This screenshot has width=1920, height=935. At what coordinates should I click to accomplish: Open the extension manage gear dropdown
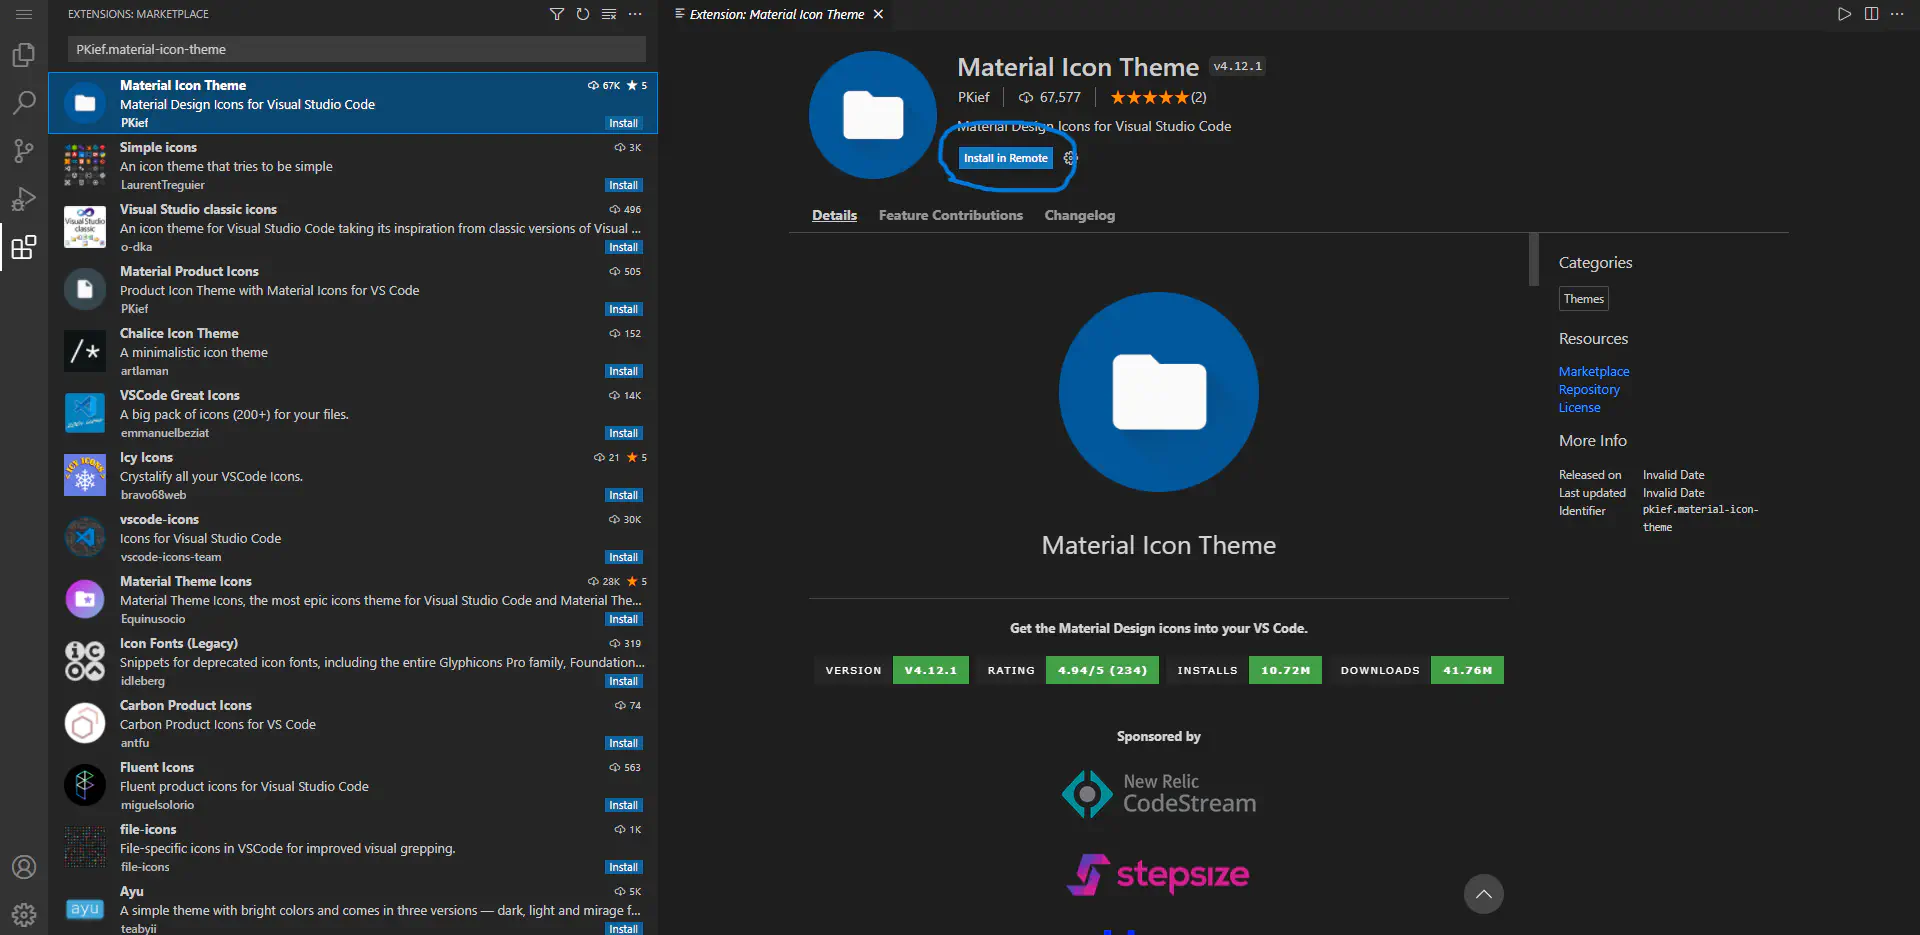(x=1069, y=158)
